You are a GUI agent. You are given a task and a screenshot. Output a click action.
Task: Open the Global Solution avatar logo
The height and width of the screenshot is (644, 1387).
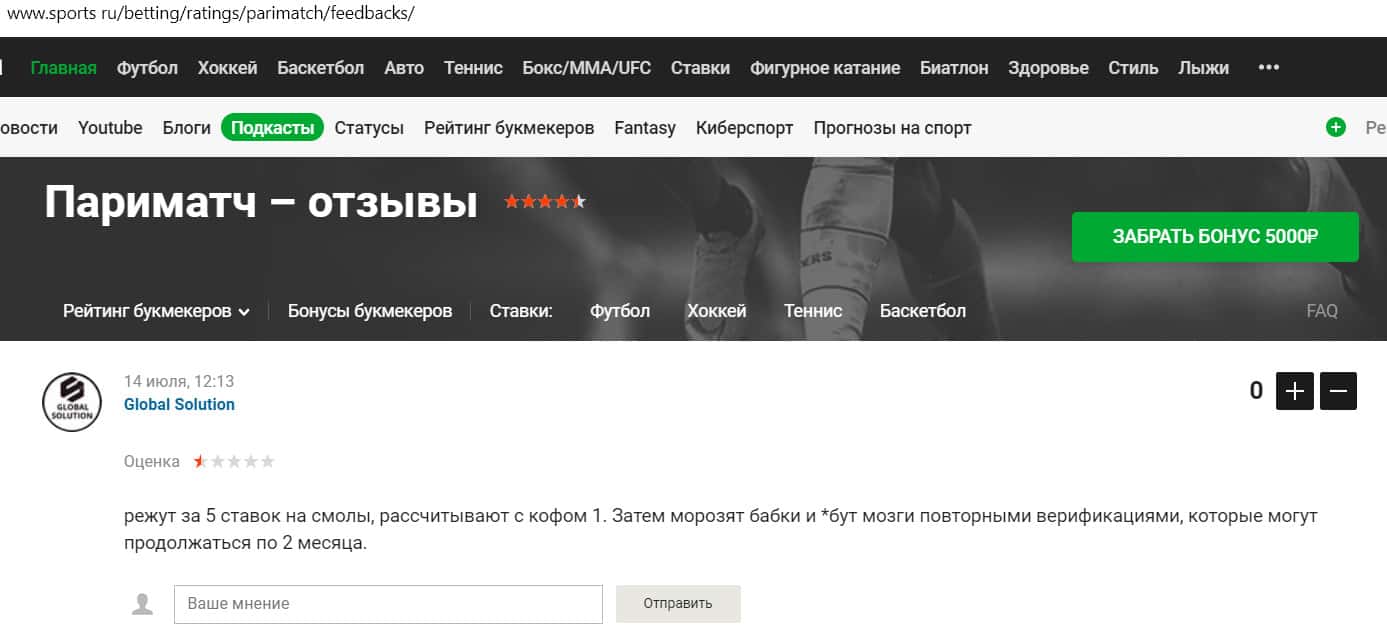tap(72, 402)
